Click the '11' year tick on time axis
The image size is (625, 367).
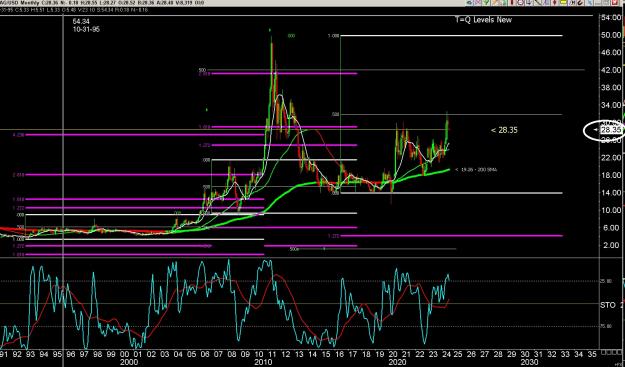click(272, 354)
